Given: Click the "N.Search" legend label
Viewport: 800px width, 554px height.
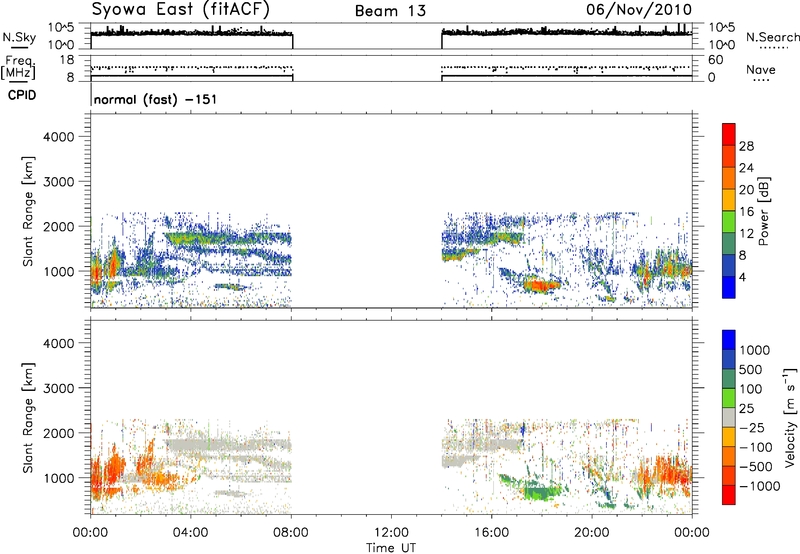Looking at the screenshot, I should click(772, 37).
